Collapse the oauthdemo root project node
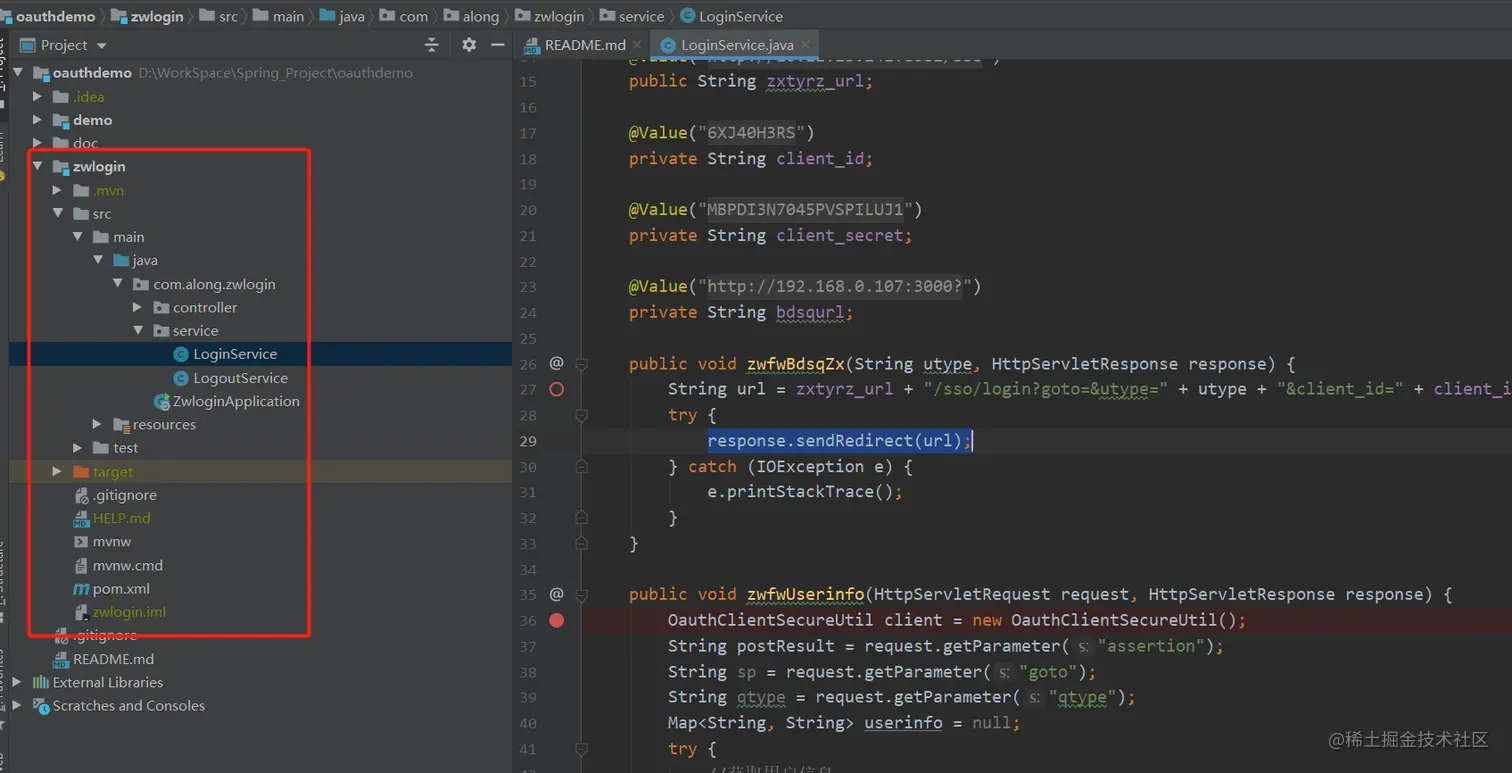 (18, 73)
